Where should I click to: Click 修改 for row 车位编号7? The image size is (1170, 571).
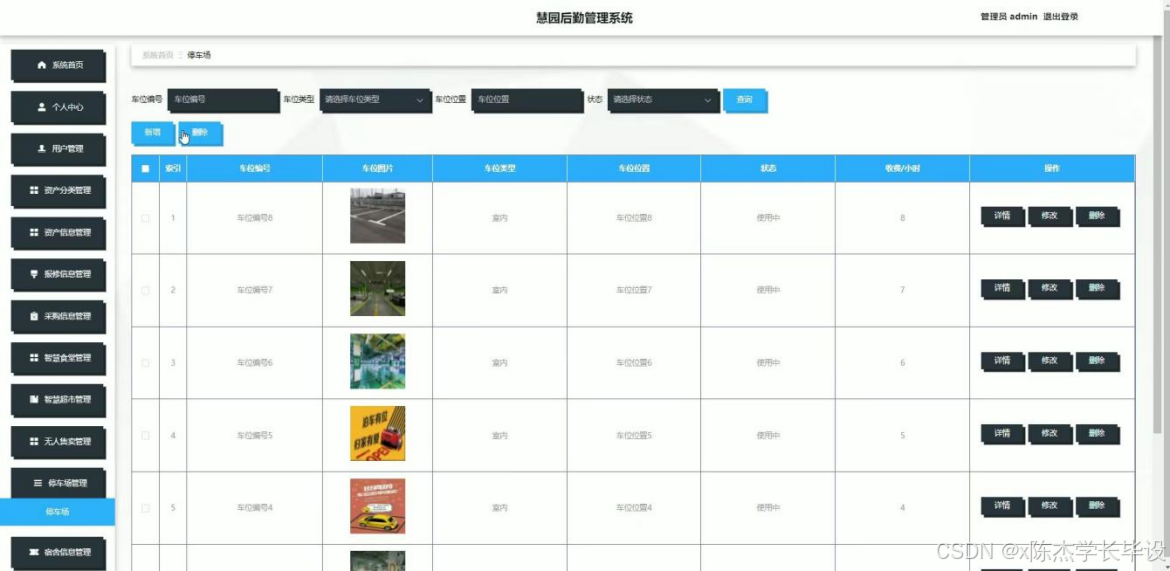pyautogui.click(x=1050, y=289)
